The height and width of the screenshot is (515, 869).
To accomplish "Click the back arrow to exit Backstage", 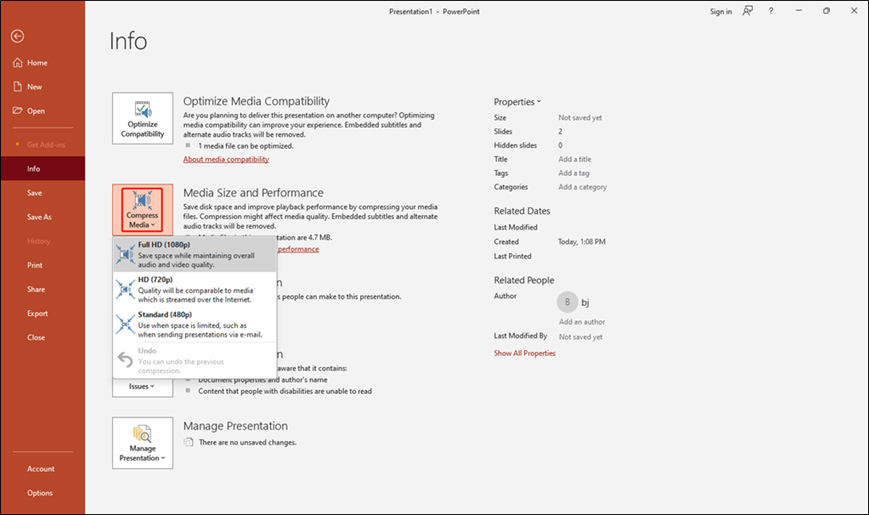I will [x=17, y=36].
